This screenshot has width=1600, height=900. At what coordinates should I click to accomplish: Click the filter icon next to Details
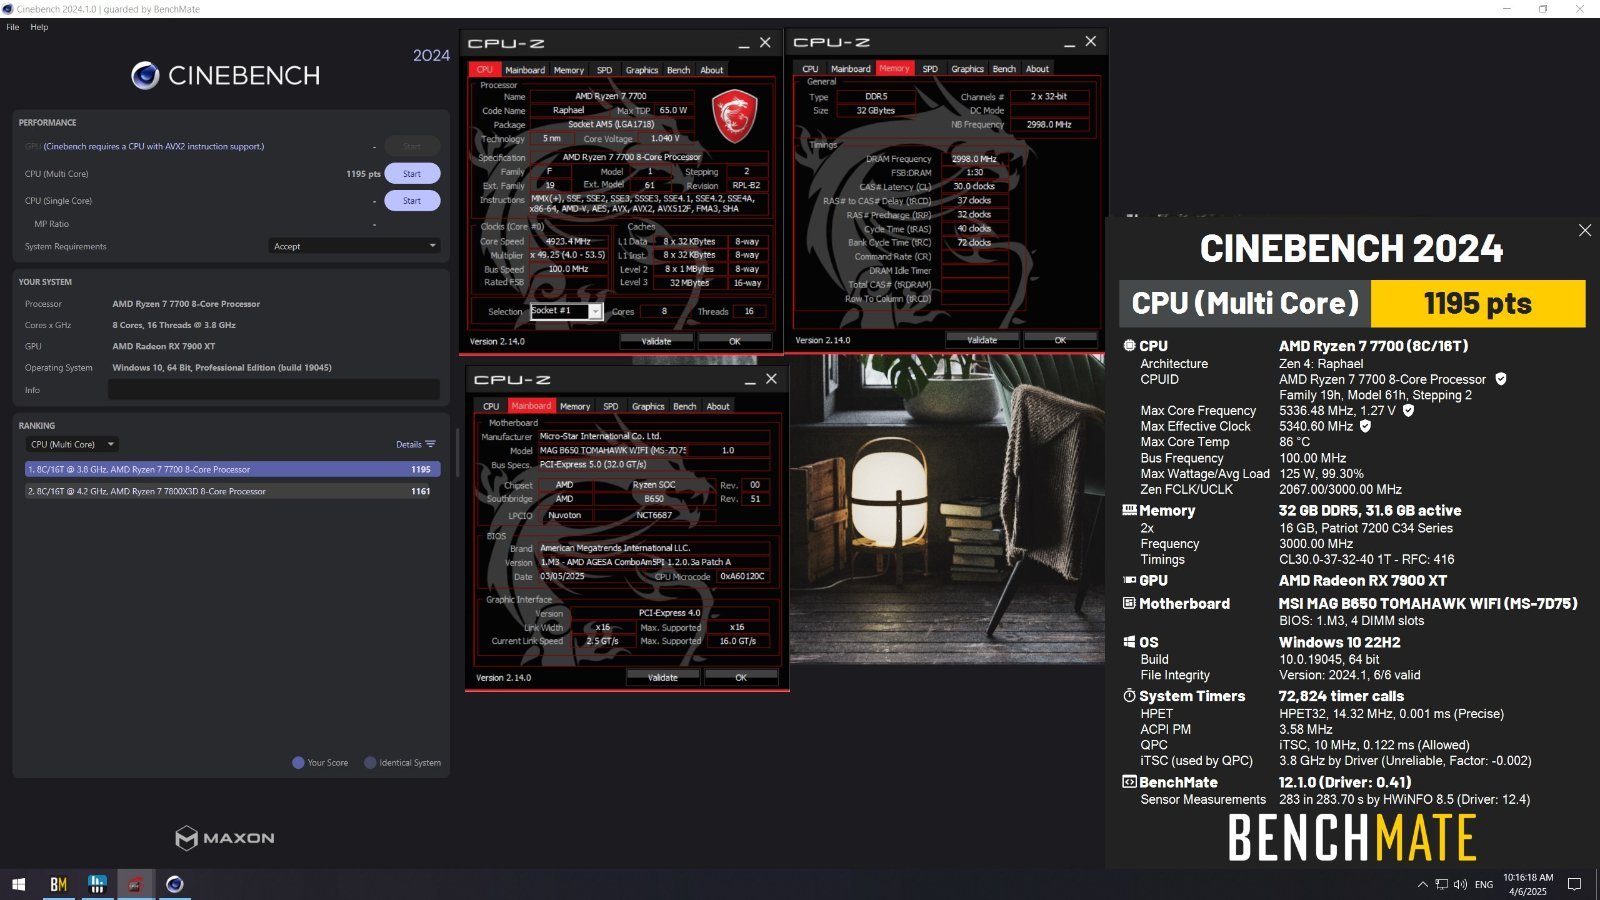pyautogui.click(x=430, y=444)
